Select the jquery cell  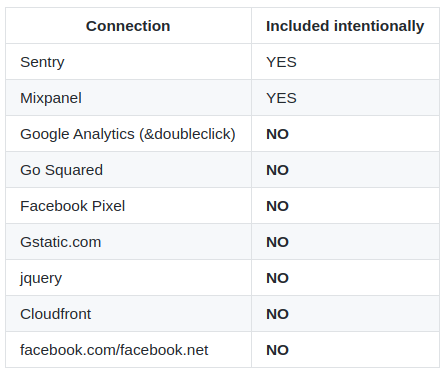pos(128,278)
